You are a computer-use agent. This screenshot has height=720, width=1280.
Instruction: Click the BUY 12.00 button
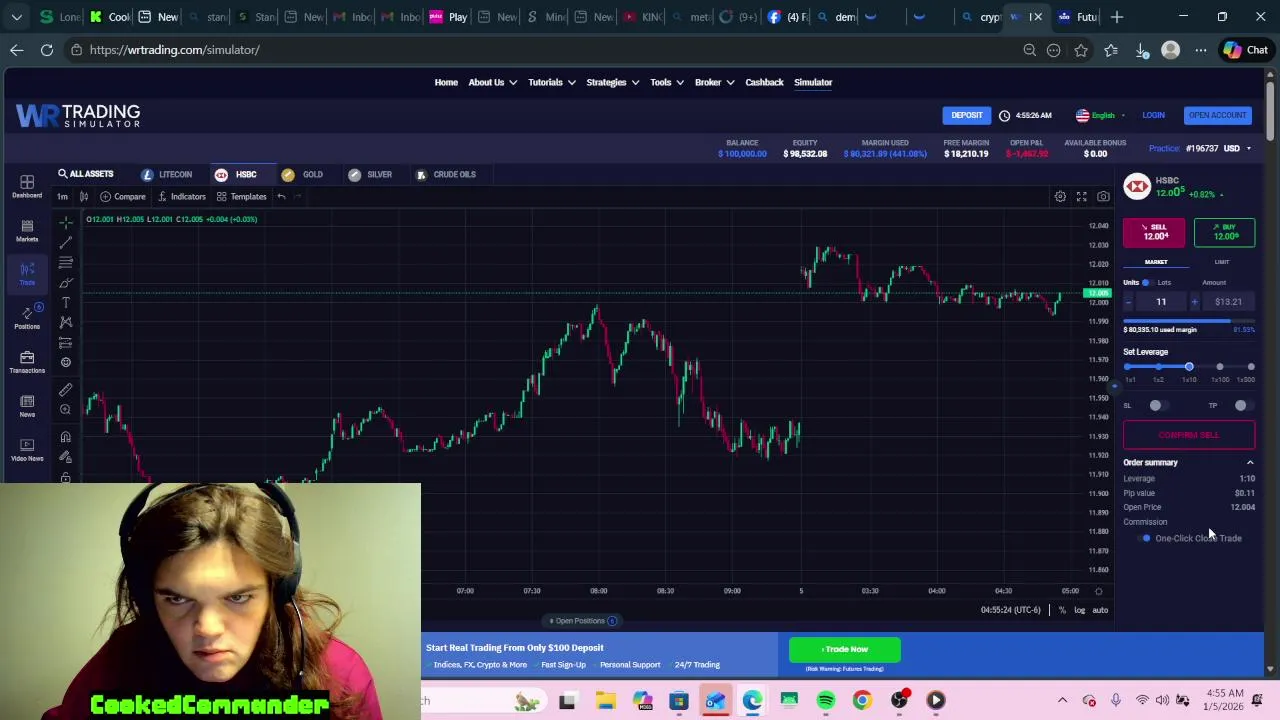click(1224, 232)
